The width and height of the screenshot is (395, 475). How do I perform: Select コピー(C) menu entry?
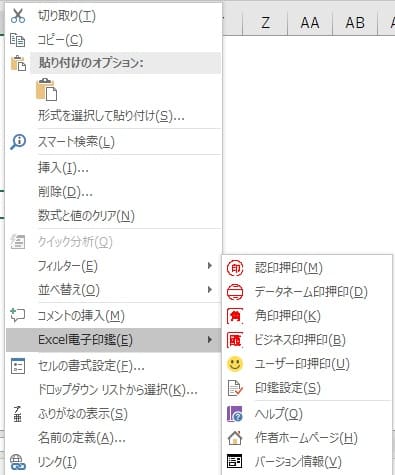click(60, 40)
